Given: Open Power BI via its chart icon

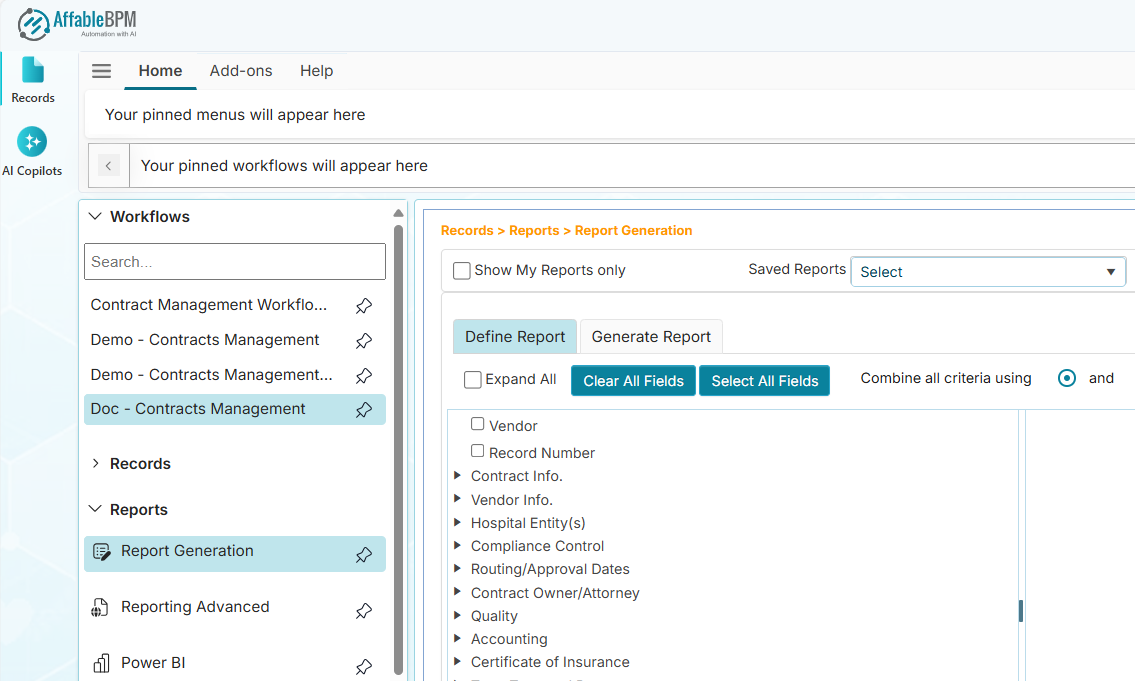Looking at the screenshot, I should click(x=102, y=662).
